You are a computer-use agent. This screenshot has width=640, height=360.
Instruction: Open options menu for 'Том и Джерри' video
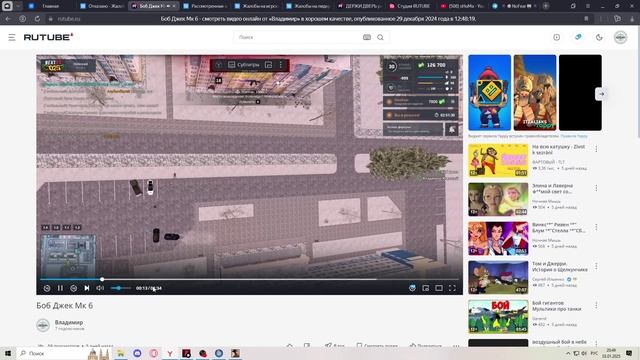pos(596,266)
